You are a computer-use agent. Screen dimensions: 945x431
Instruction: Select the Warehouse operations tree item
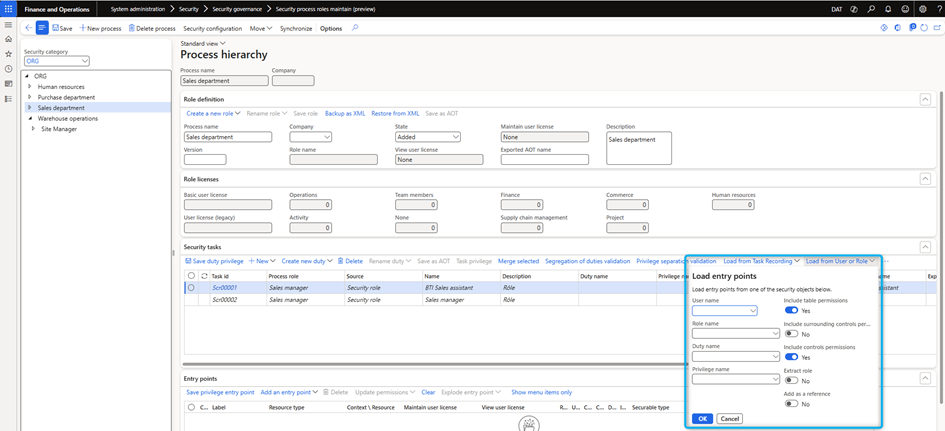(x=68, y=118)
